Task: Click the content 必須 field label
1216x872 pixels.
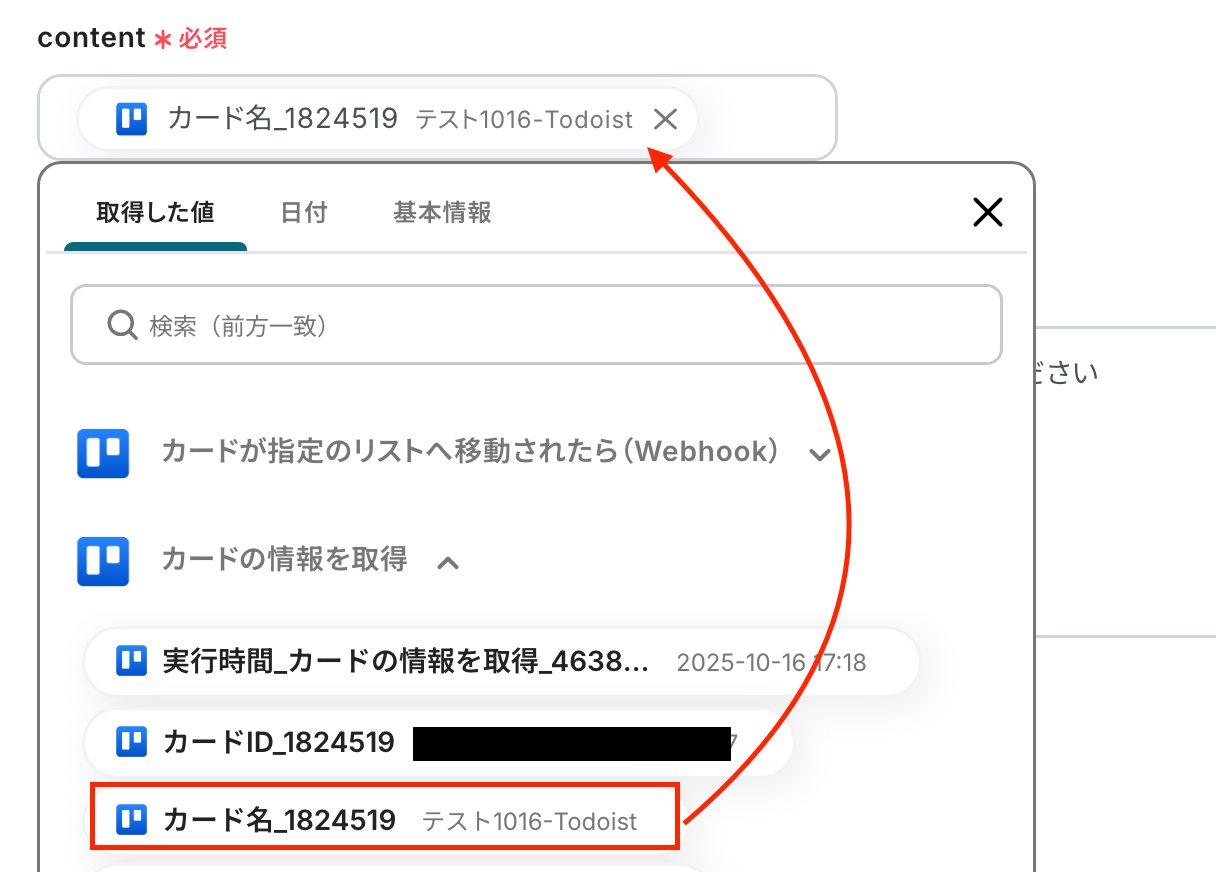Action: point(132,38)
